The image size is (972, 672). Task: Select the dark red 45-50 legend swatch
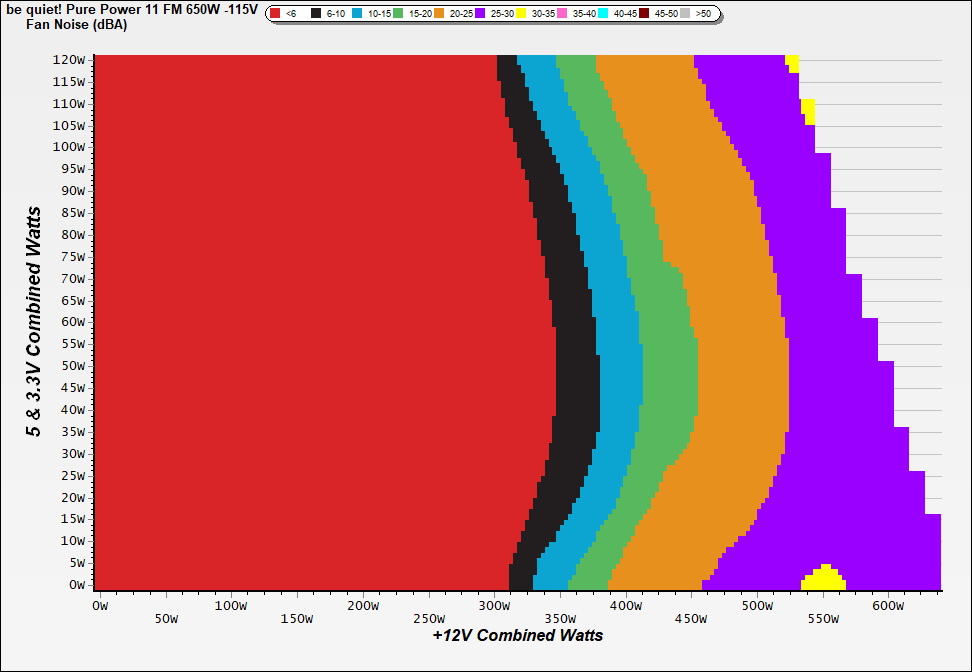645,14
